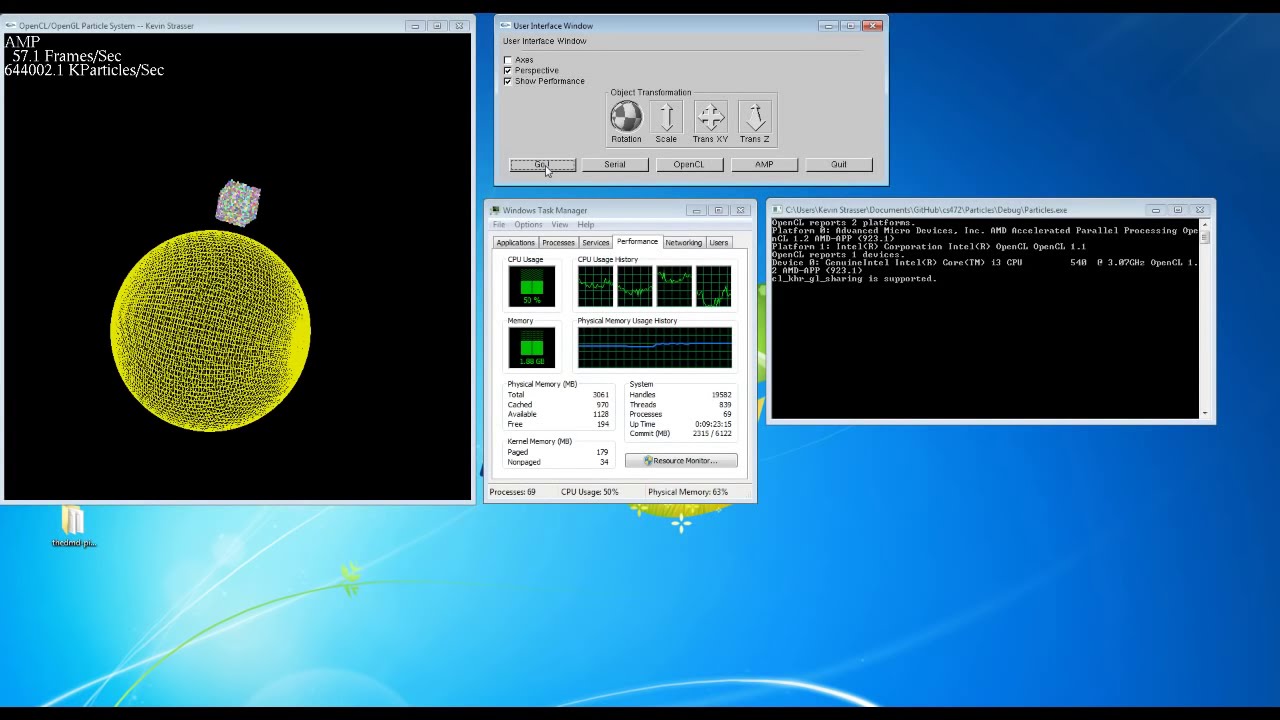Click the last CPU Usage History graph
This screenshot has width=1280, height=720.
[714, 287]
